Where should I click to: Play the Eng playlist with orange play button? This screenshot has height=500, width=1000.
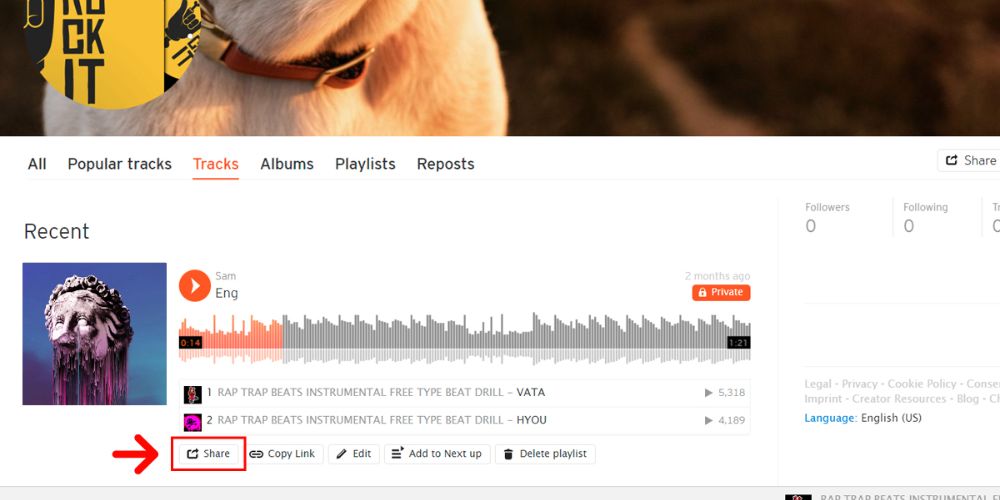tap(195, 285)
